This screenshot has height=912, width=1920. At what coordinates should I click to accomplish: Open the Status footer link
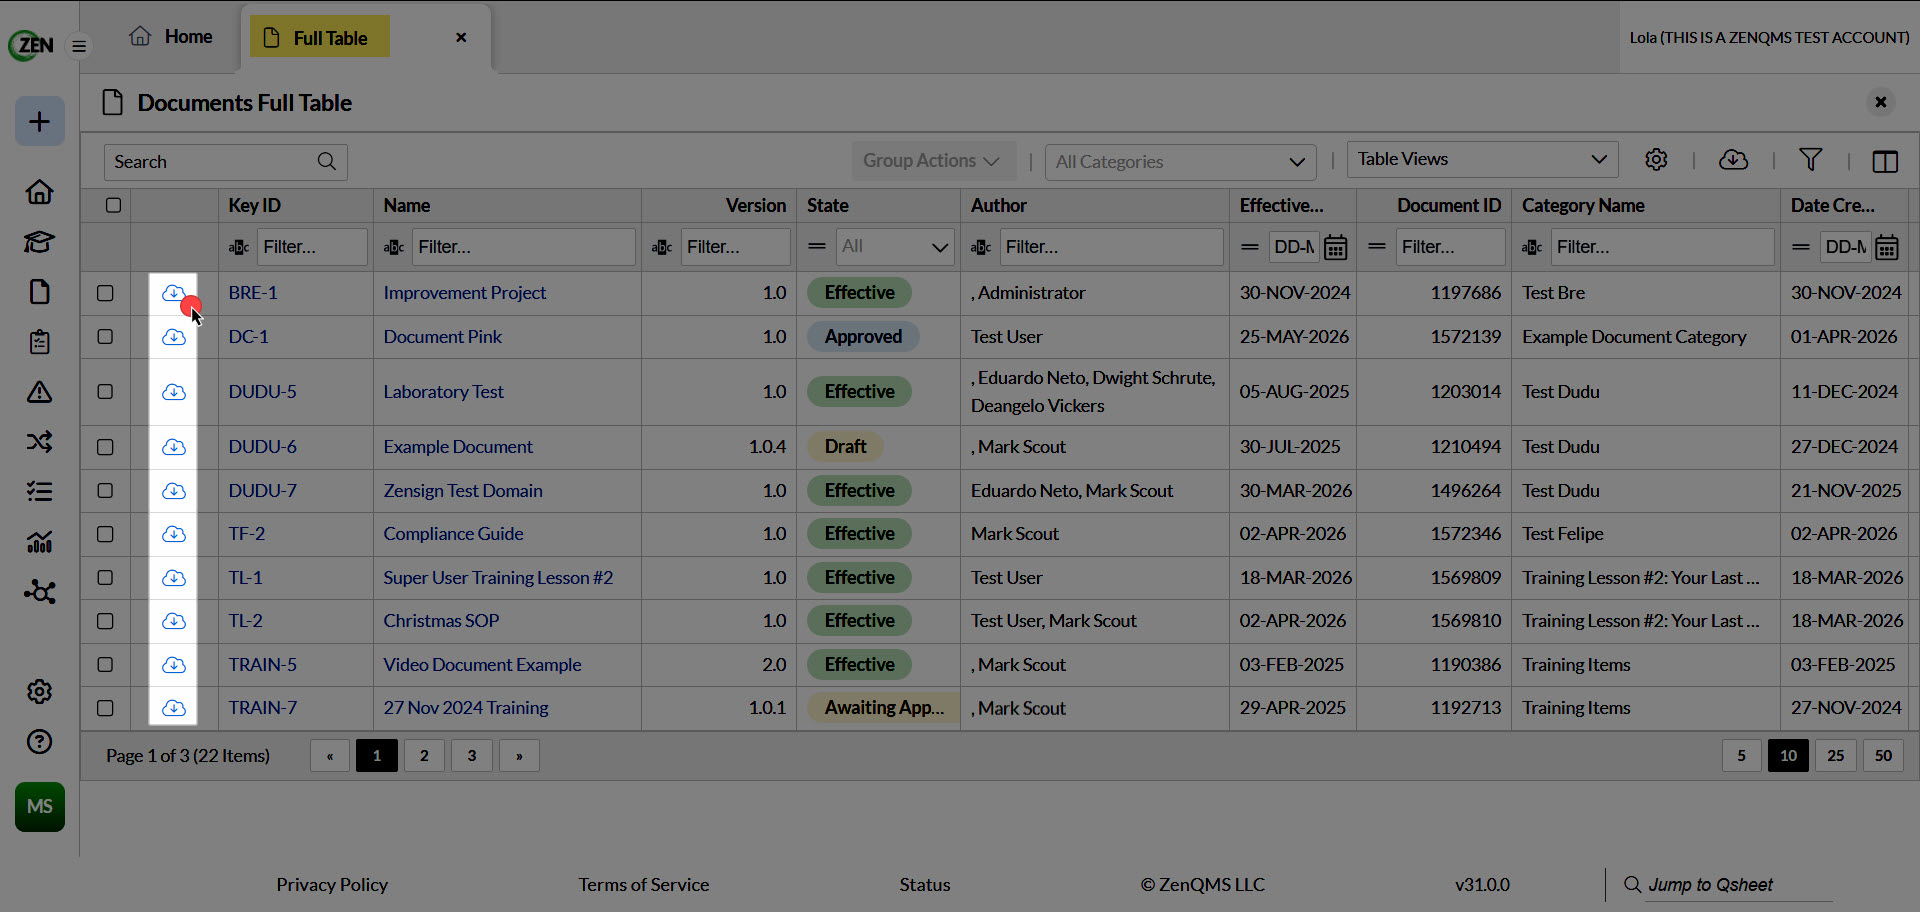coord(925,885)
